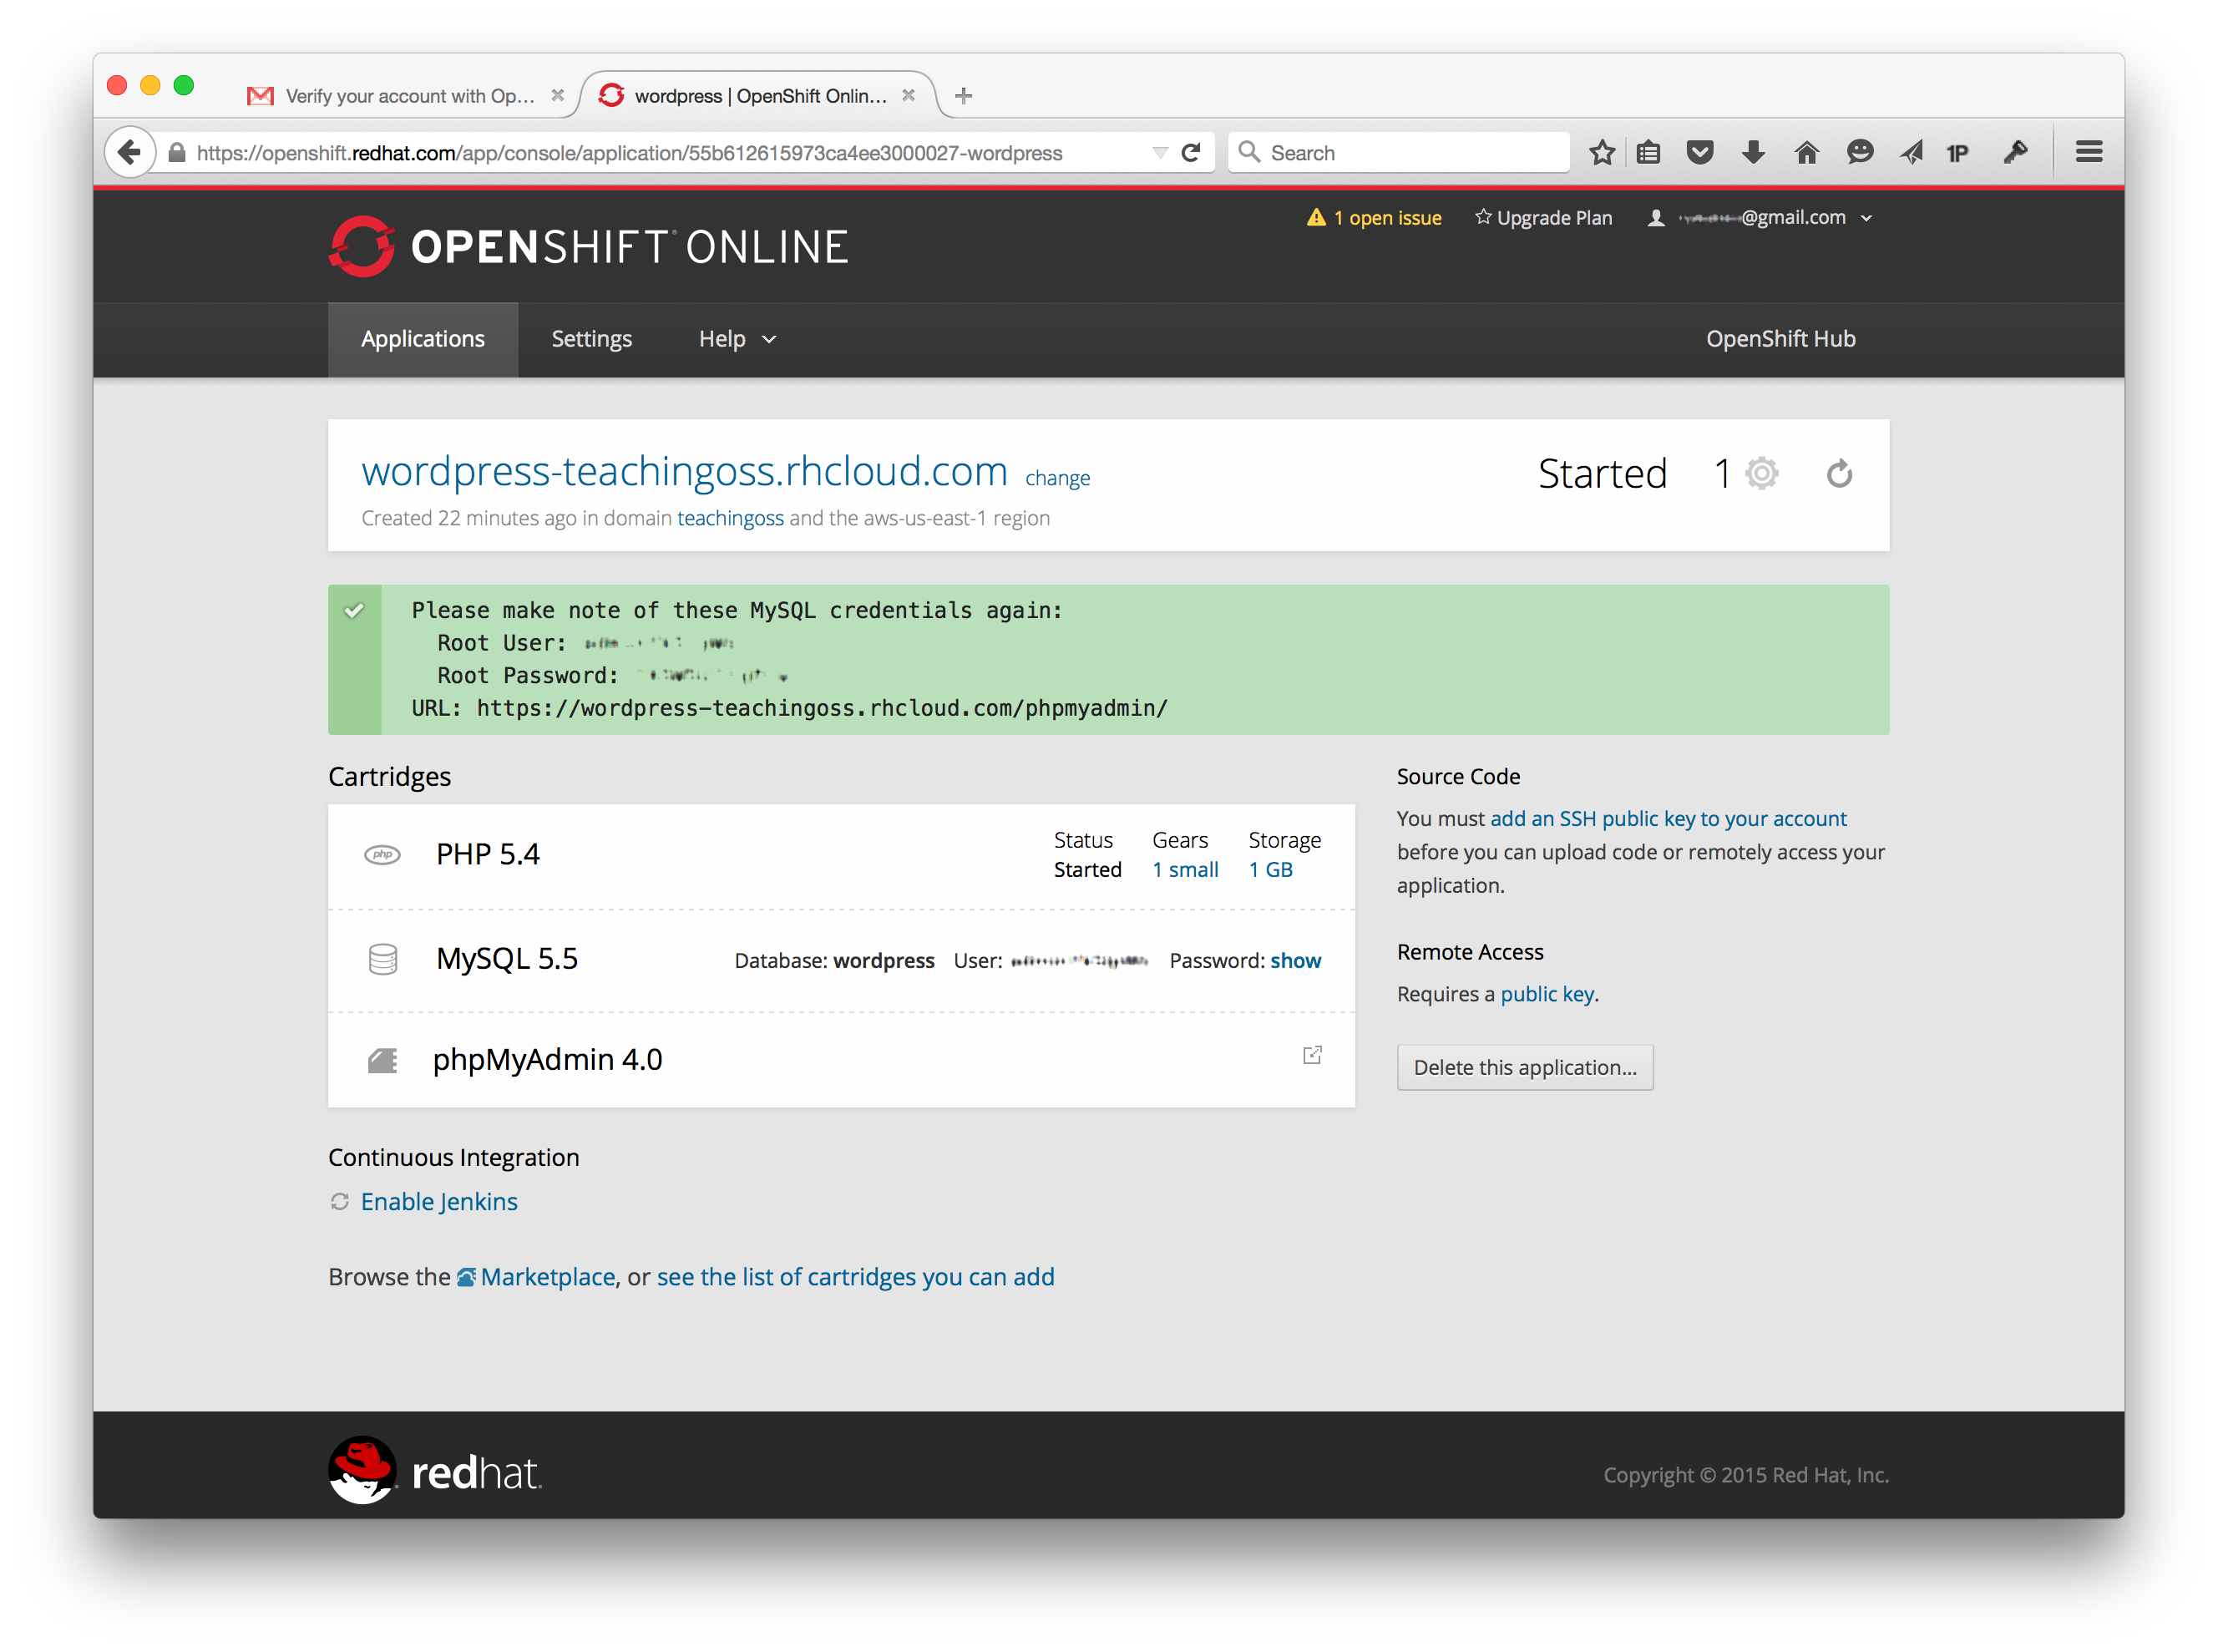This screenshot has width=2218, height=1652.
Task: Click the MySQL 5.5 database icon
Action: pyautogui.click(x=383, y=959)
